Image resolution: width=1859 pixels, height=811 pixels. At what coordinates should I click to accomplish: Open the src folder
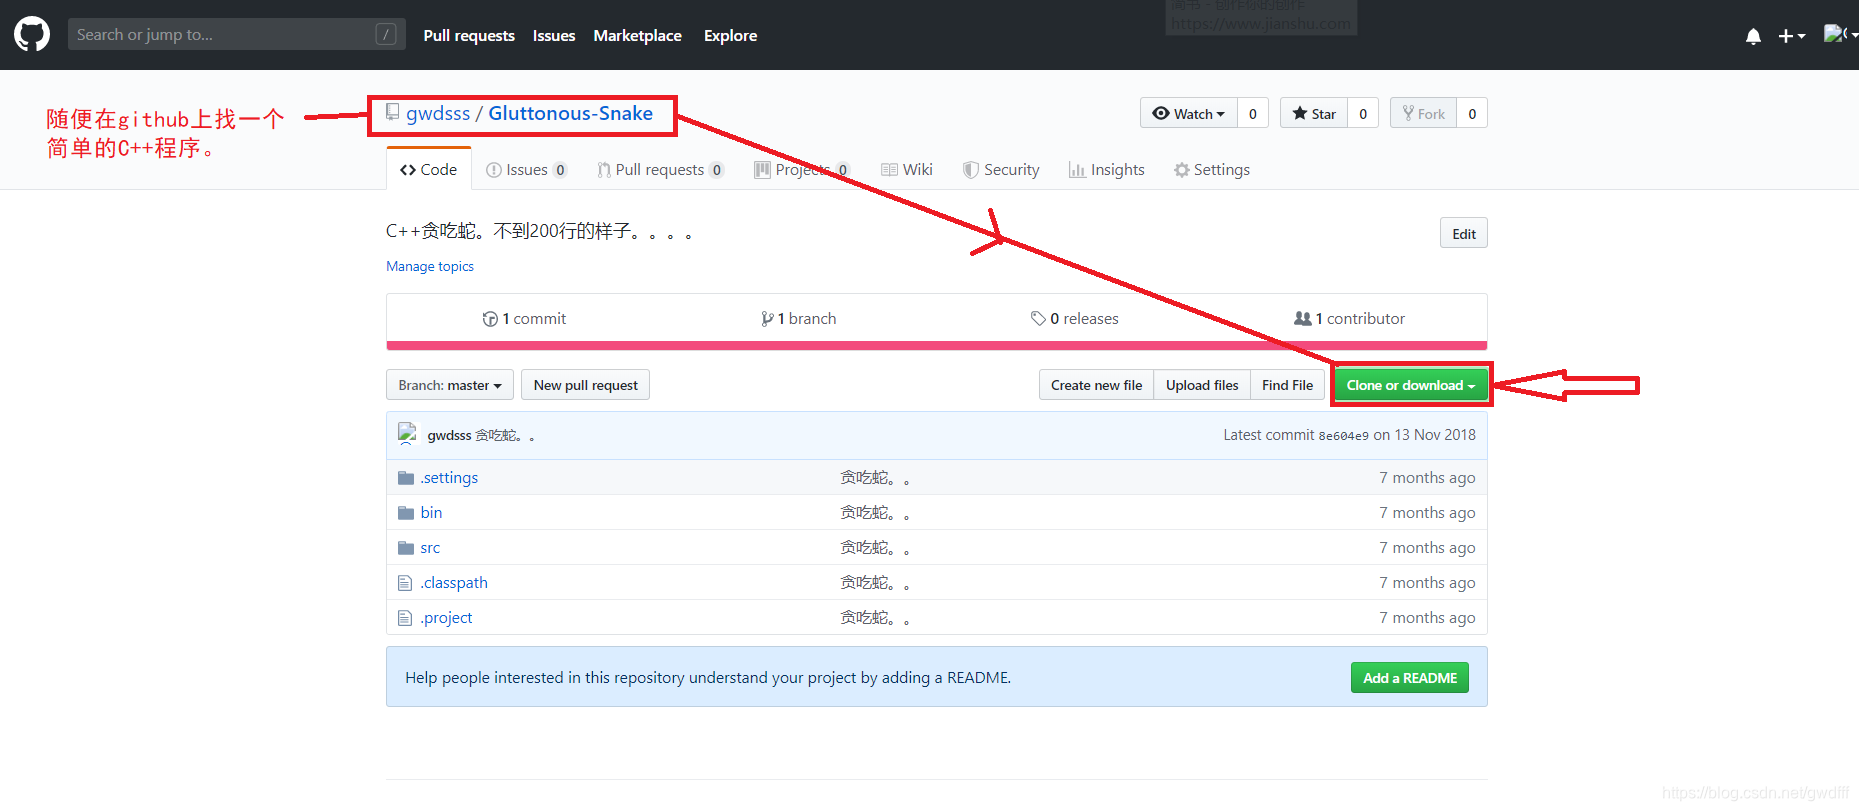click(430, 548)
